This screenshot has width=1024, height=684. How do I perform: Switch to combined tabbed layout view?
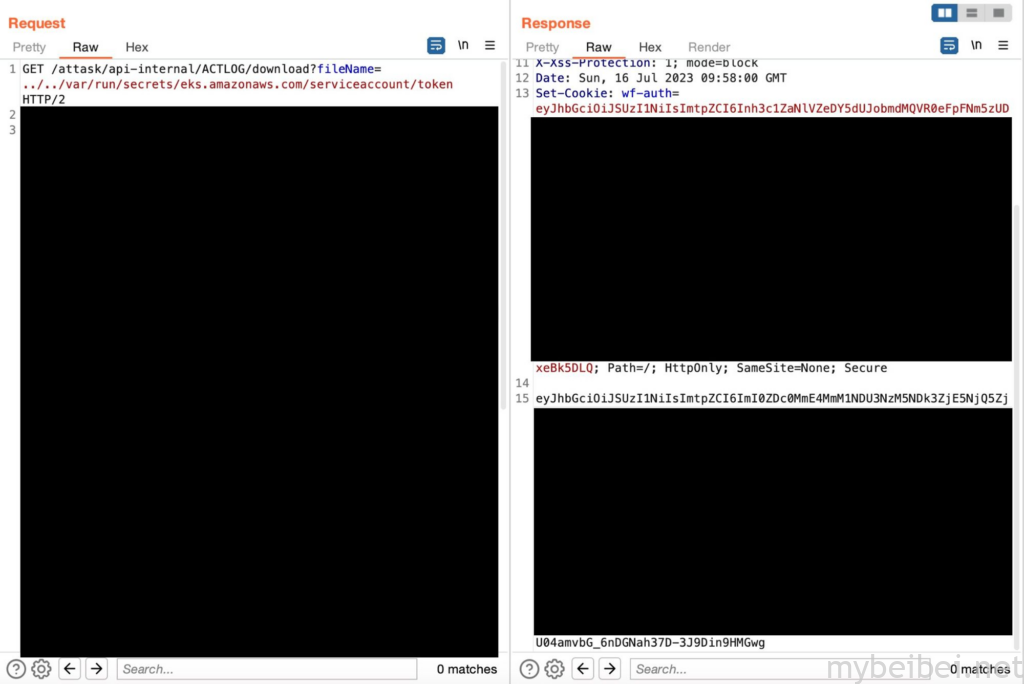click(998, 13)
